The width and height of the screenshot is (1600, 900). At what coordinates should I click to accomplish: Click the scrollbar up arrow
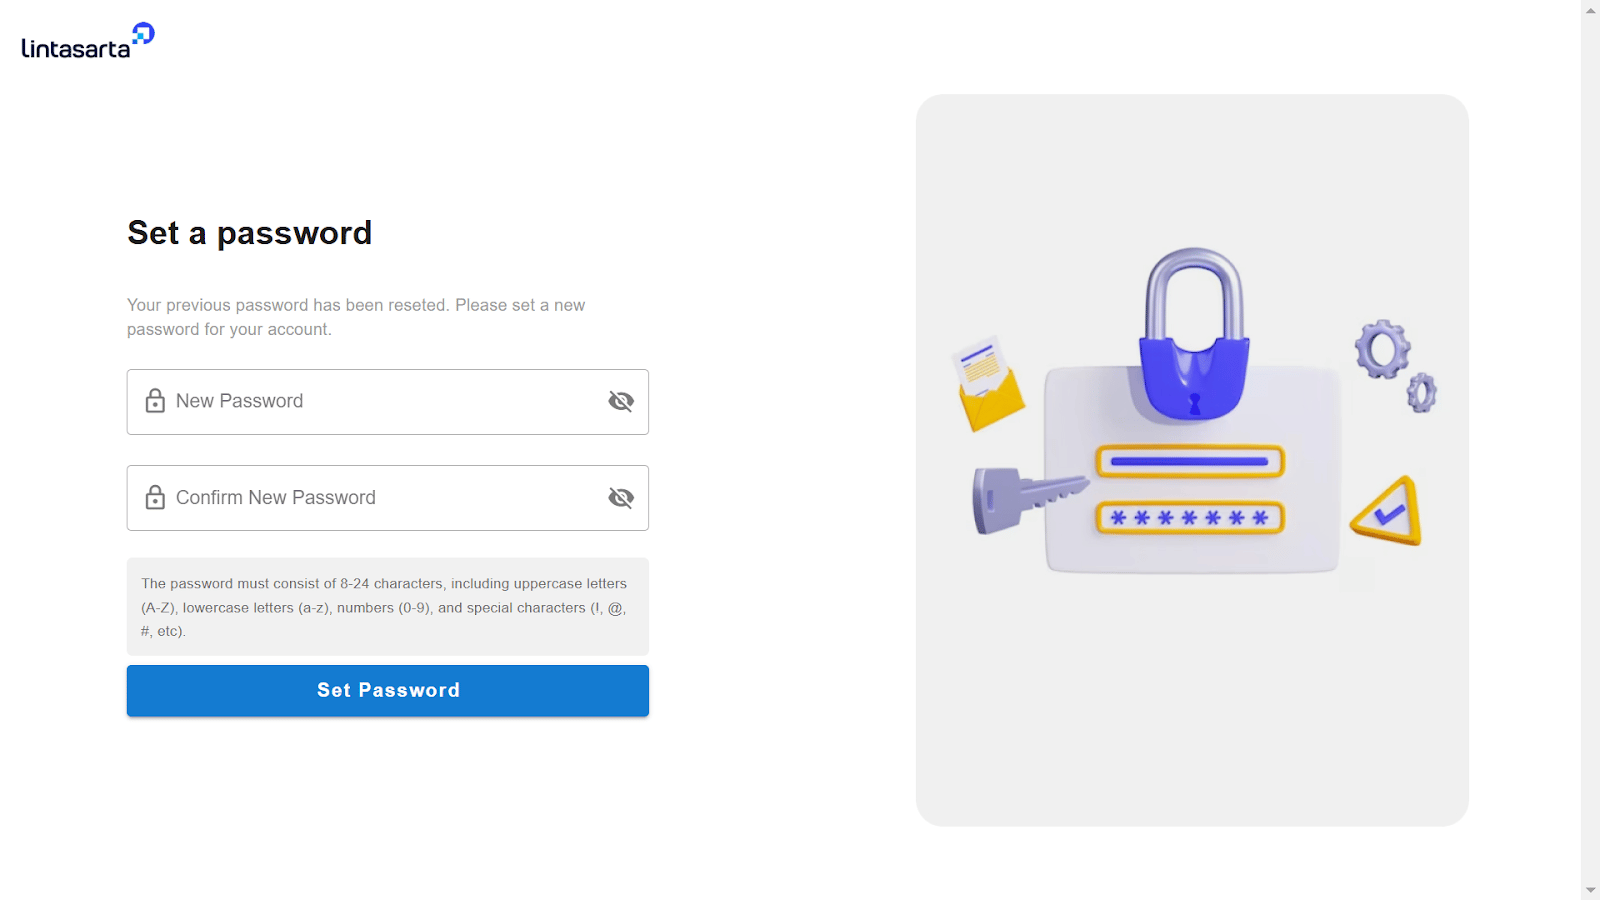(1590, 10)
